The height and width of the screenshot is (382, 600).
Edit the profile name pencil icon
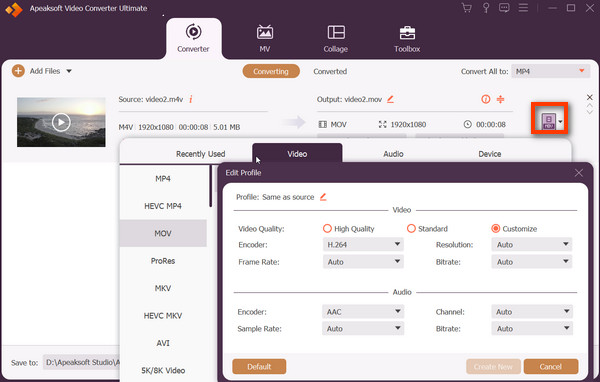(x=323, y=197)
